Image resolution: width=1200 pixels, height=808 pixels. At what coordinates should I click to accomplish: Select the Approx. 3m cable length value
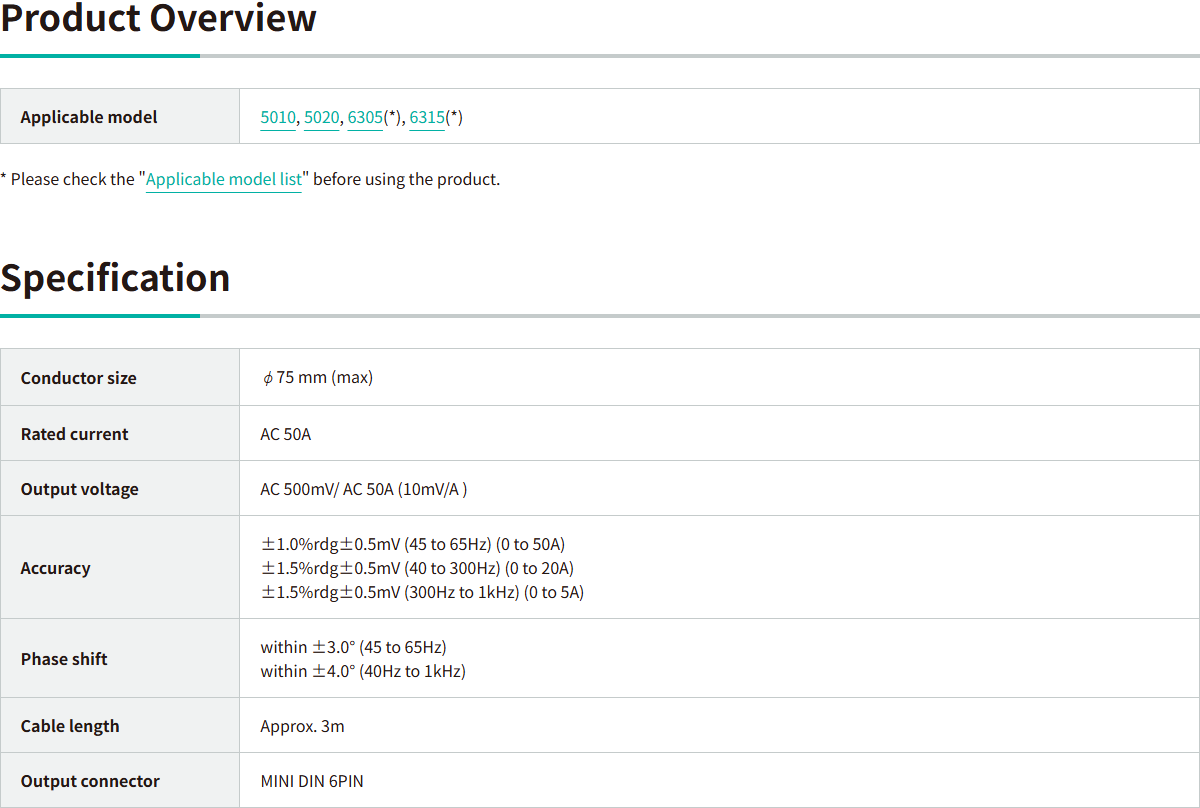click(x=302, y=726)
